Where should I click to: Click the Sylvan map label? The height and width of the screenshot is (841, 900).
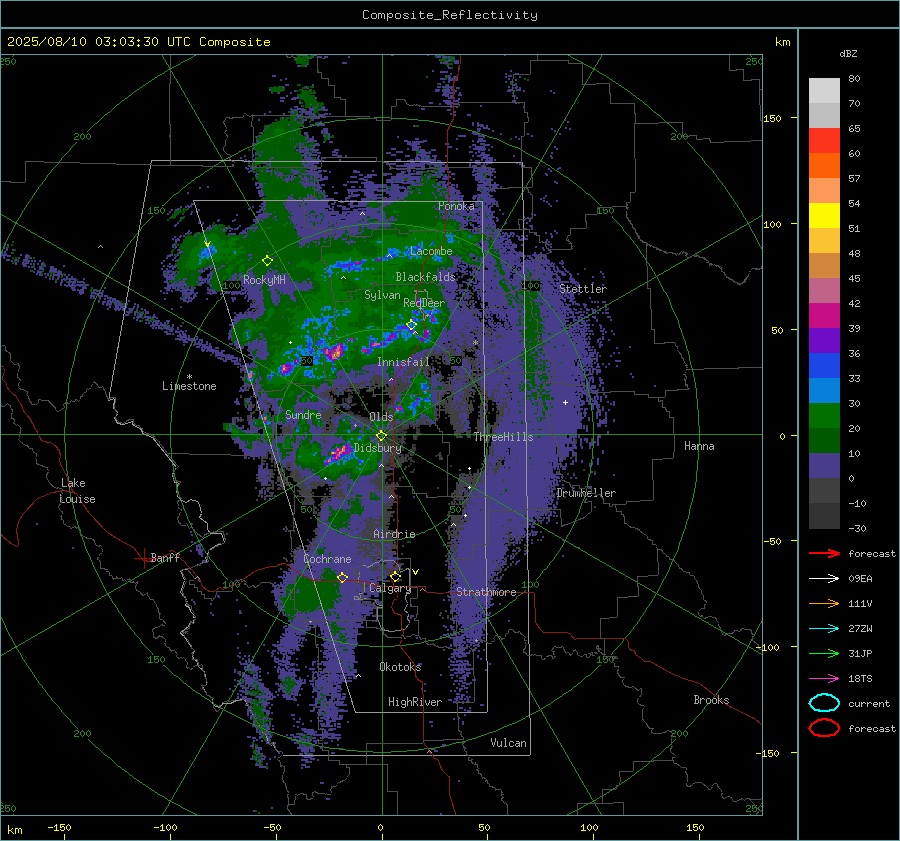pyautogui.click(x=382, y=295)
